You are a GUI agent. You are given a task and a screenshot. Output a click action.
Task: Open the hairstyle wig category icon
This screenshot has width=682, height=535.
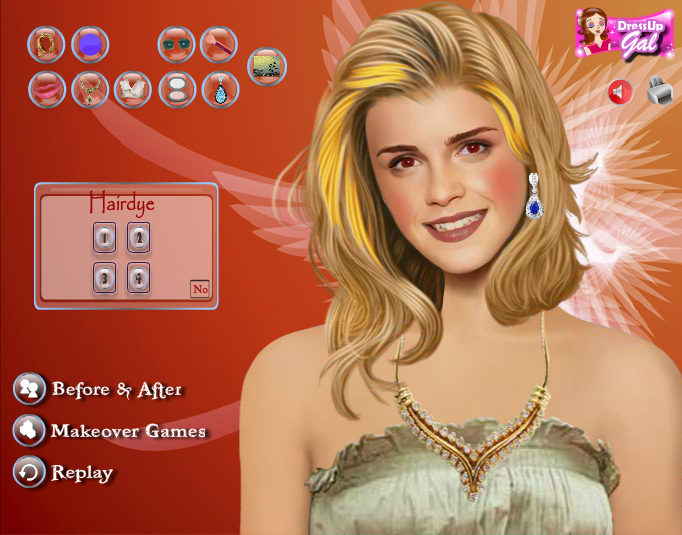(46, 44)
